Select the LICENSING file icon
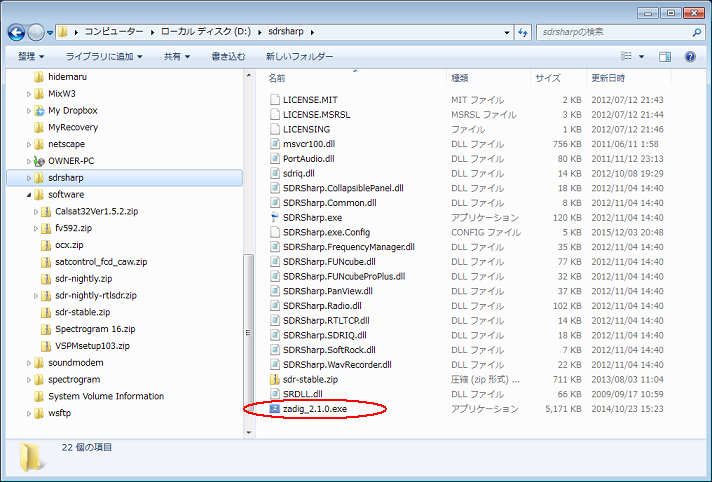Viewport: 712px width, 482px height. 275,129
